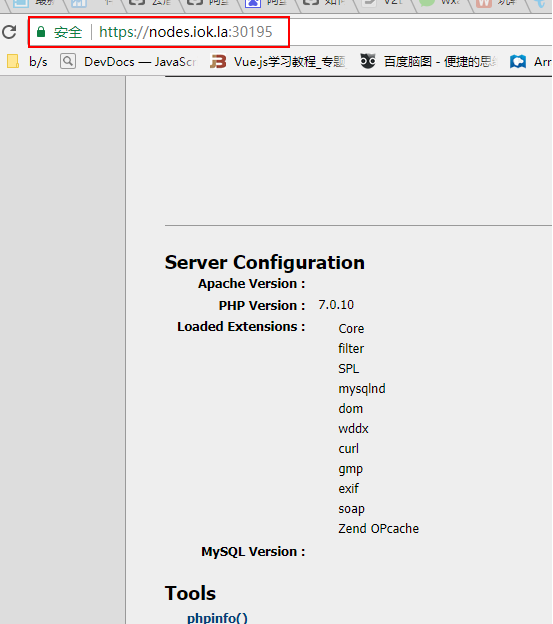Open the phpinfo() link under Tools
Viewport: 553px width, 624px height.
click(217, 617)
